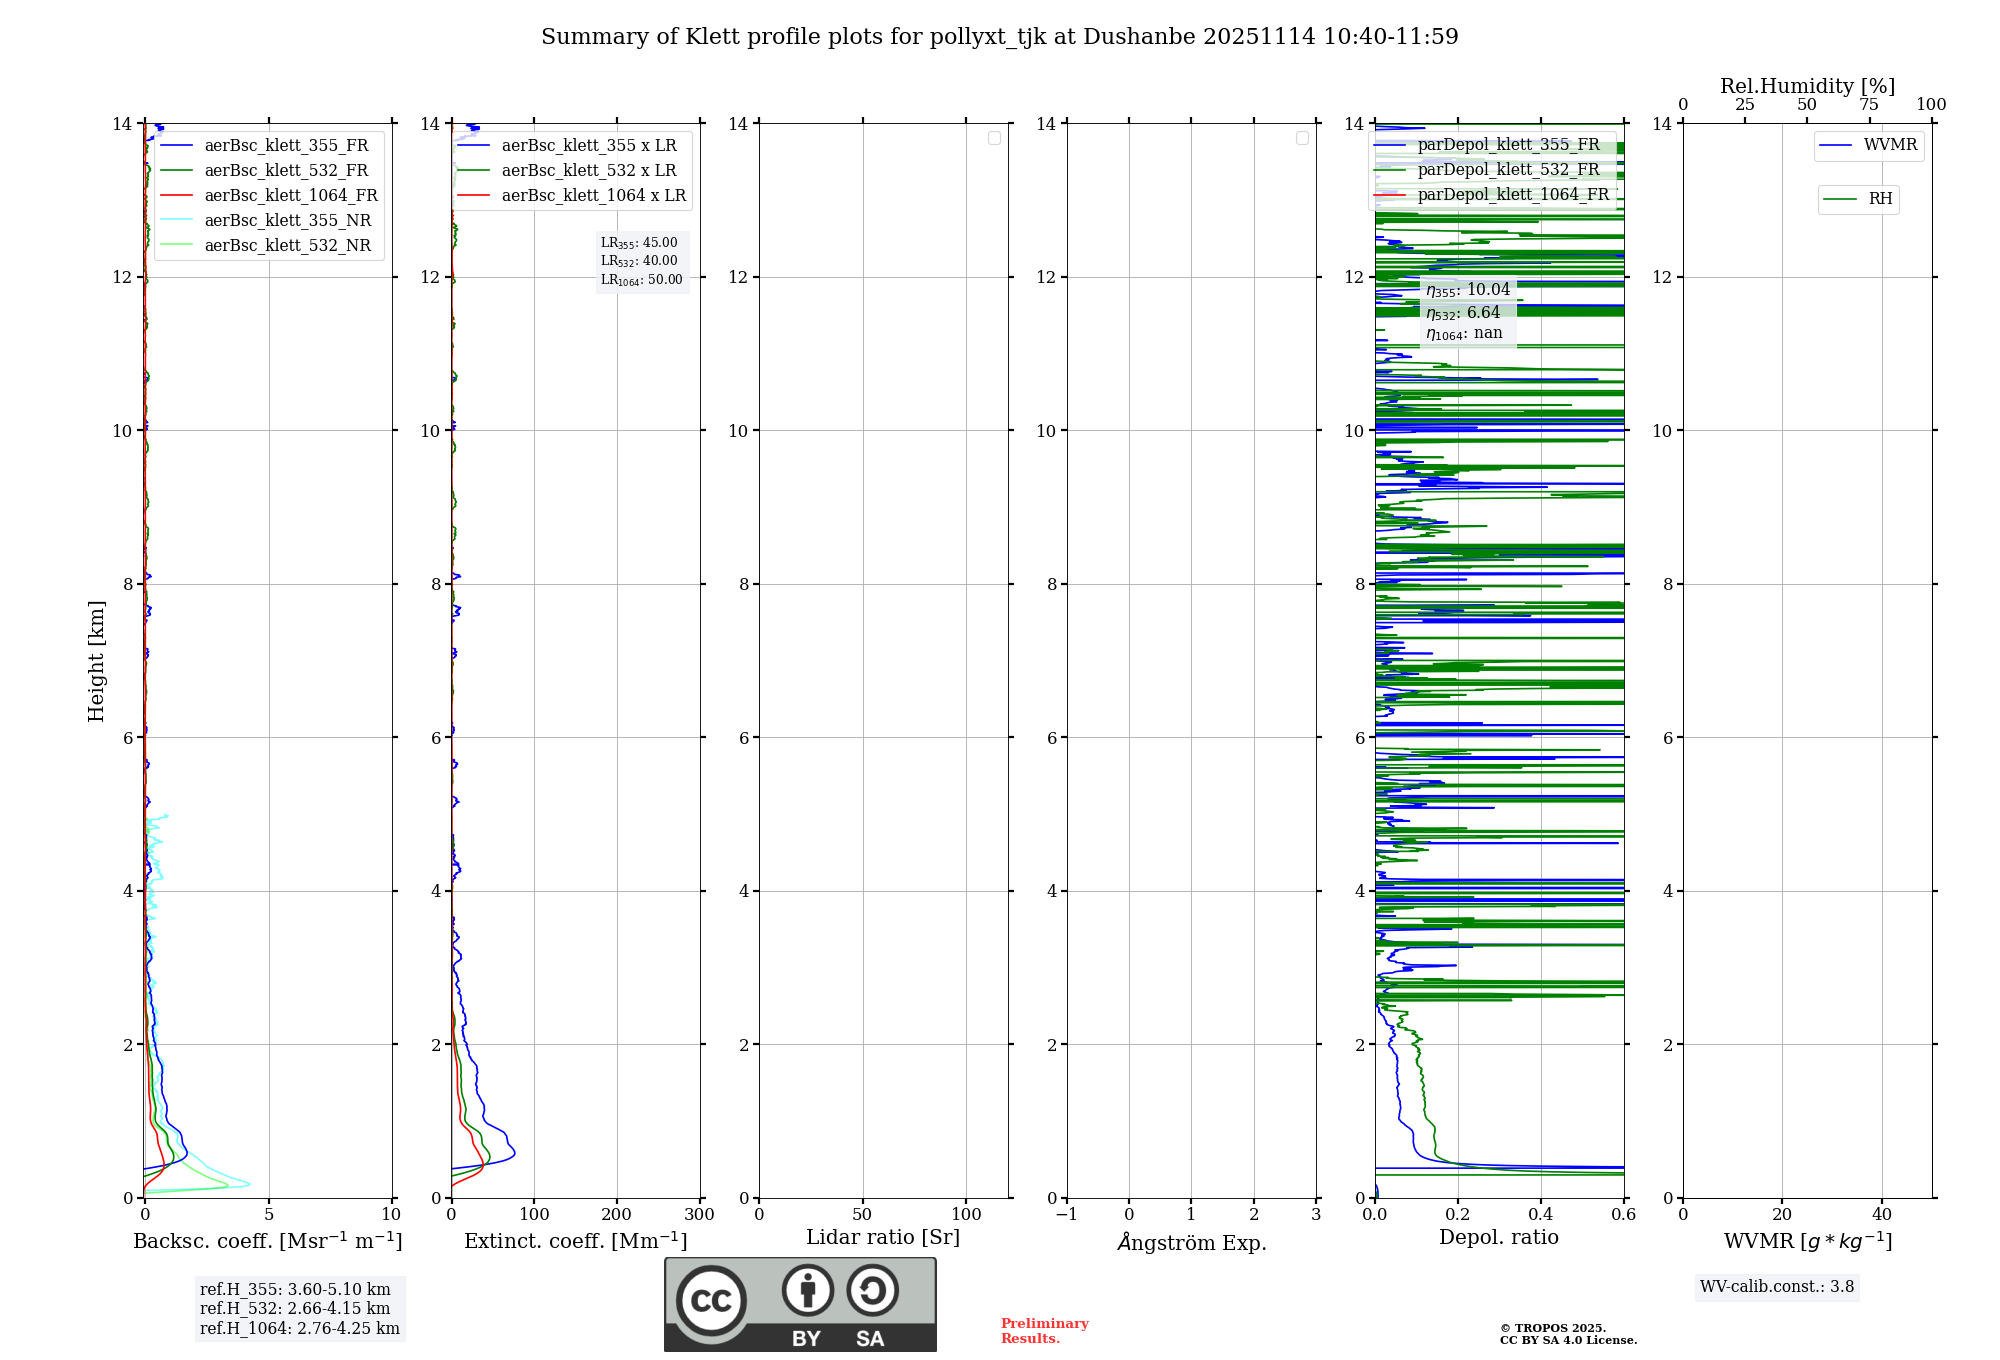This screenshot has width=2000, height=1360.
Task: Click the lidar ratio values text box
Action: pyautogui.click(x=641, y=261)
